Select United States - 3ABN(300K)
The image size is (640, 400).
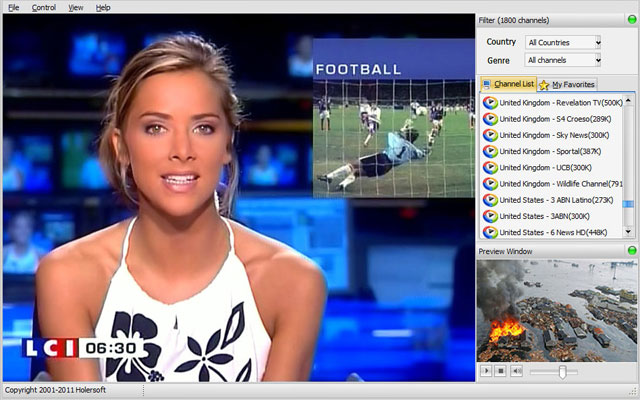(544, 216)
